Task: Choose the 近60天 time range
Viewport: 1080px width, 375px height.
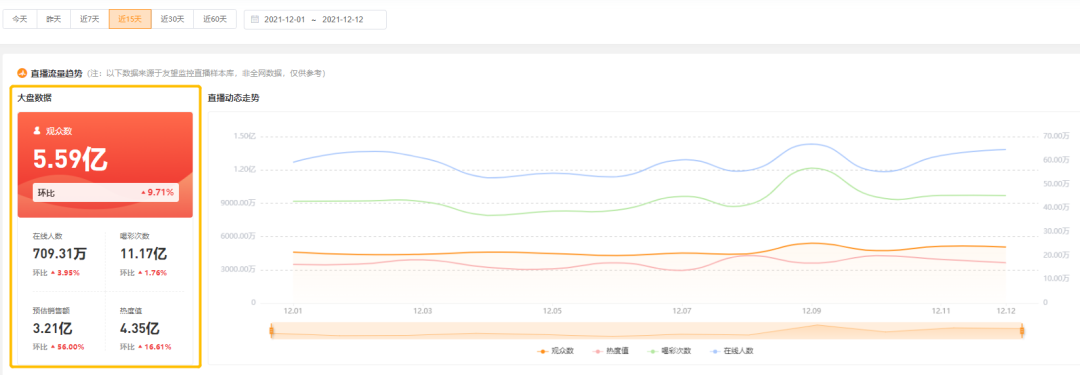Action: [x=215, y=19]
